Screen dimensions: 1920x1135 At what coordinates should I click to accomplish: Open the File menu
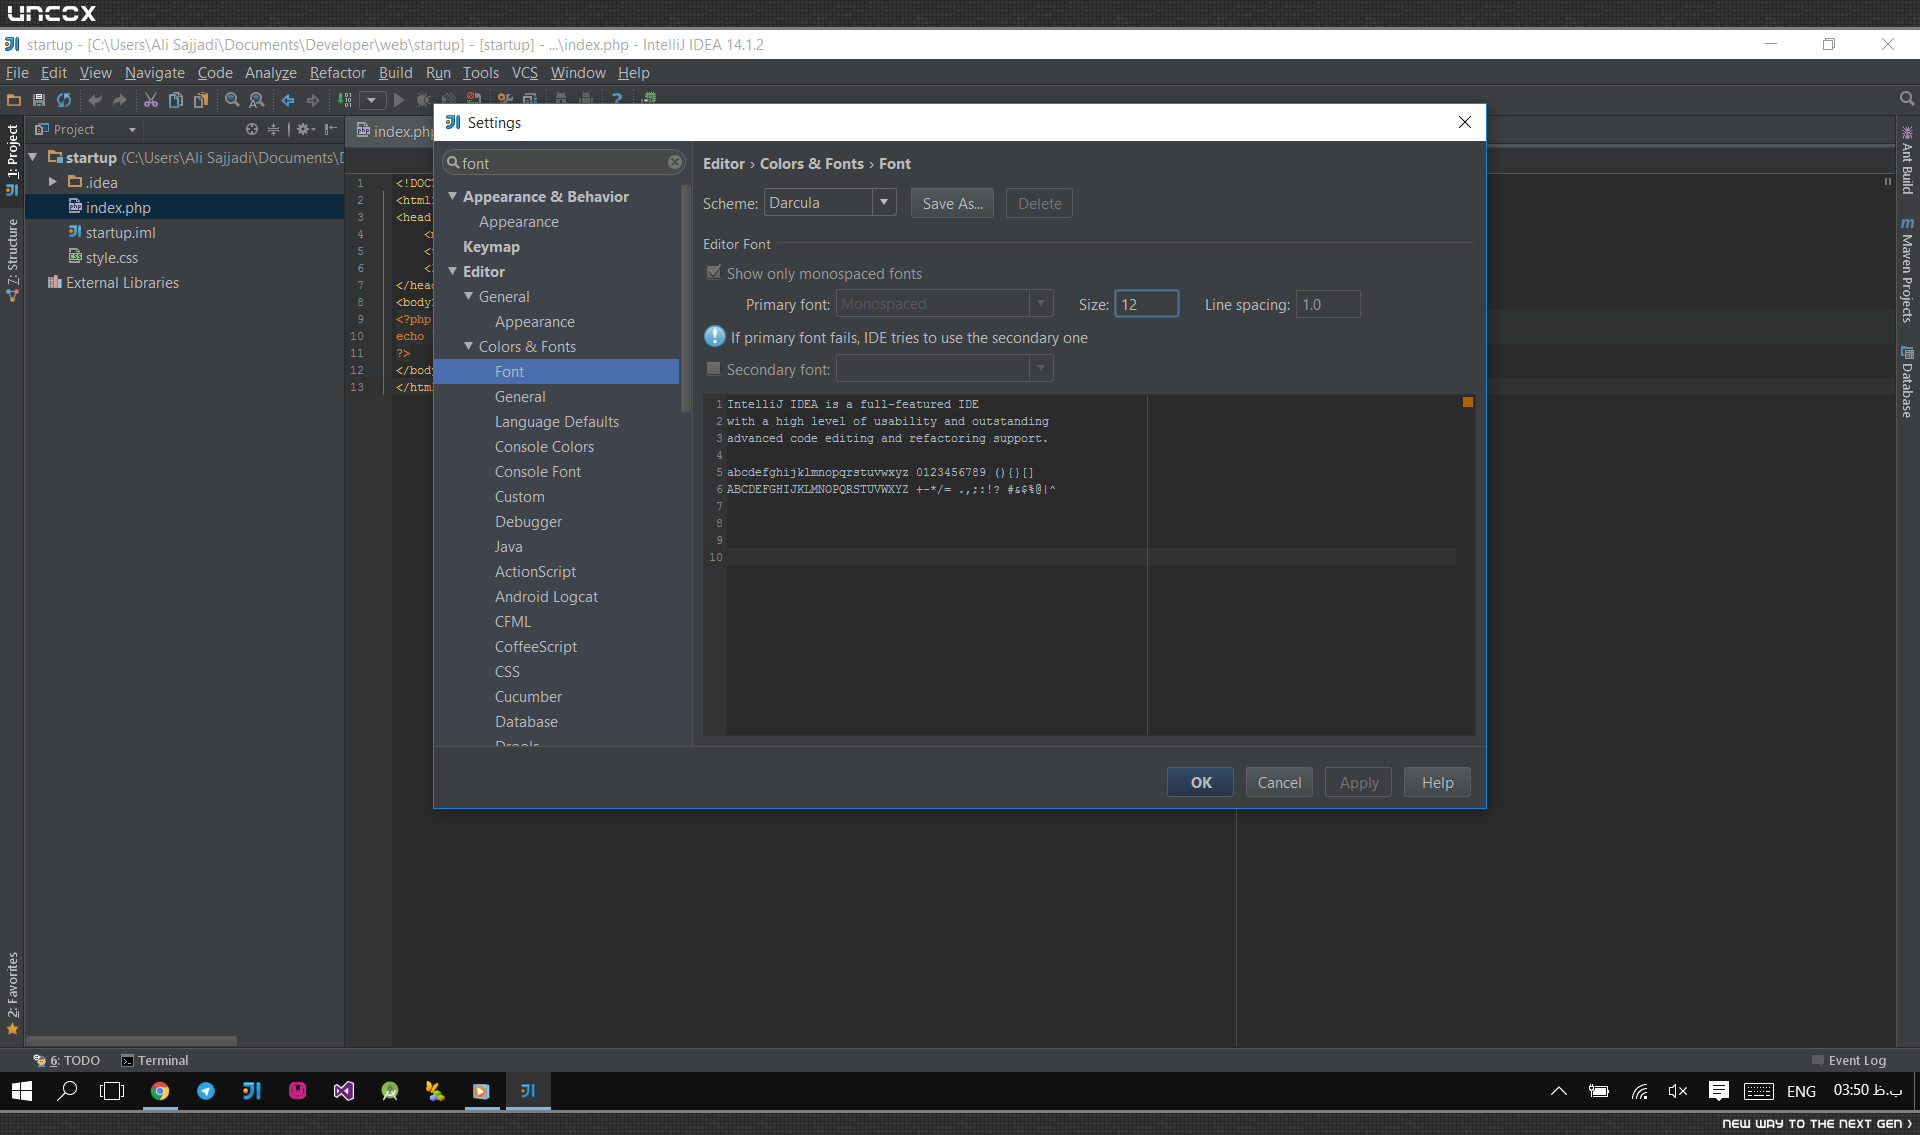pyautogui.click(x=17, y=73)
